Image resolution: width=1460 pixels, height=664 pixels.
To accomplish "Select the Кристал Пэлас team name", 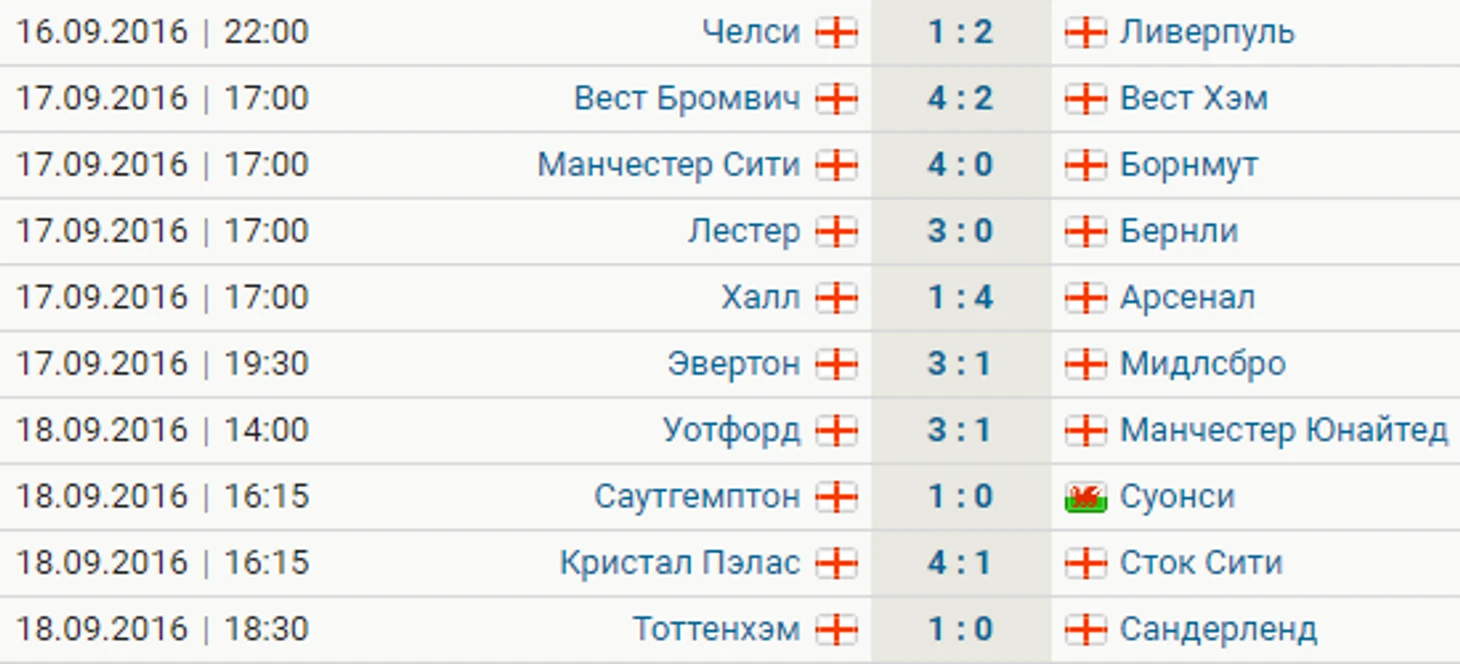I will 680,563.
